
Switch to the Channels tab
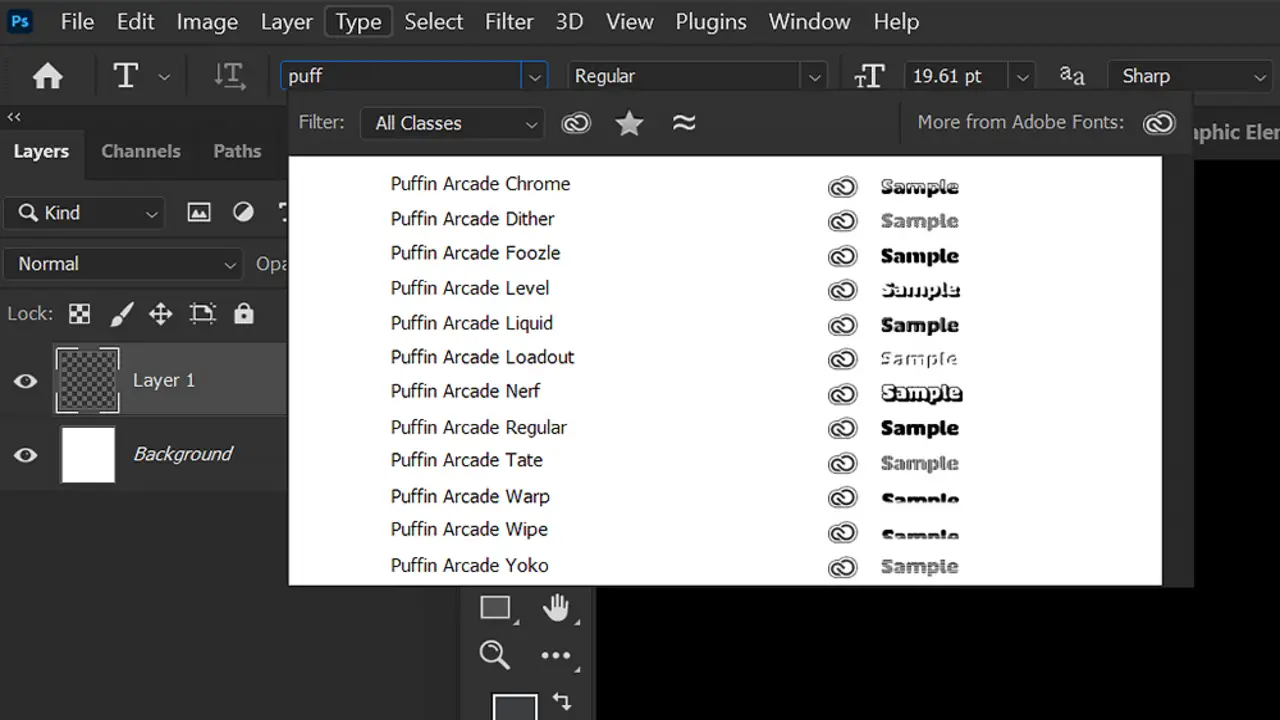click(x=141, y=151)
